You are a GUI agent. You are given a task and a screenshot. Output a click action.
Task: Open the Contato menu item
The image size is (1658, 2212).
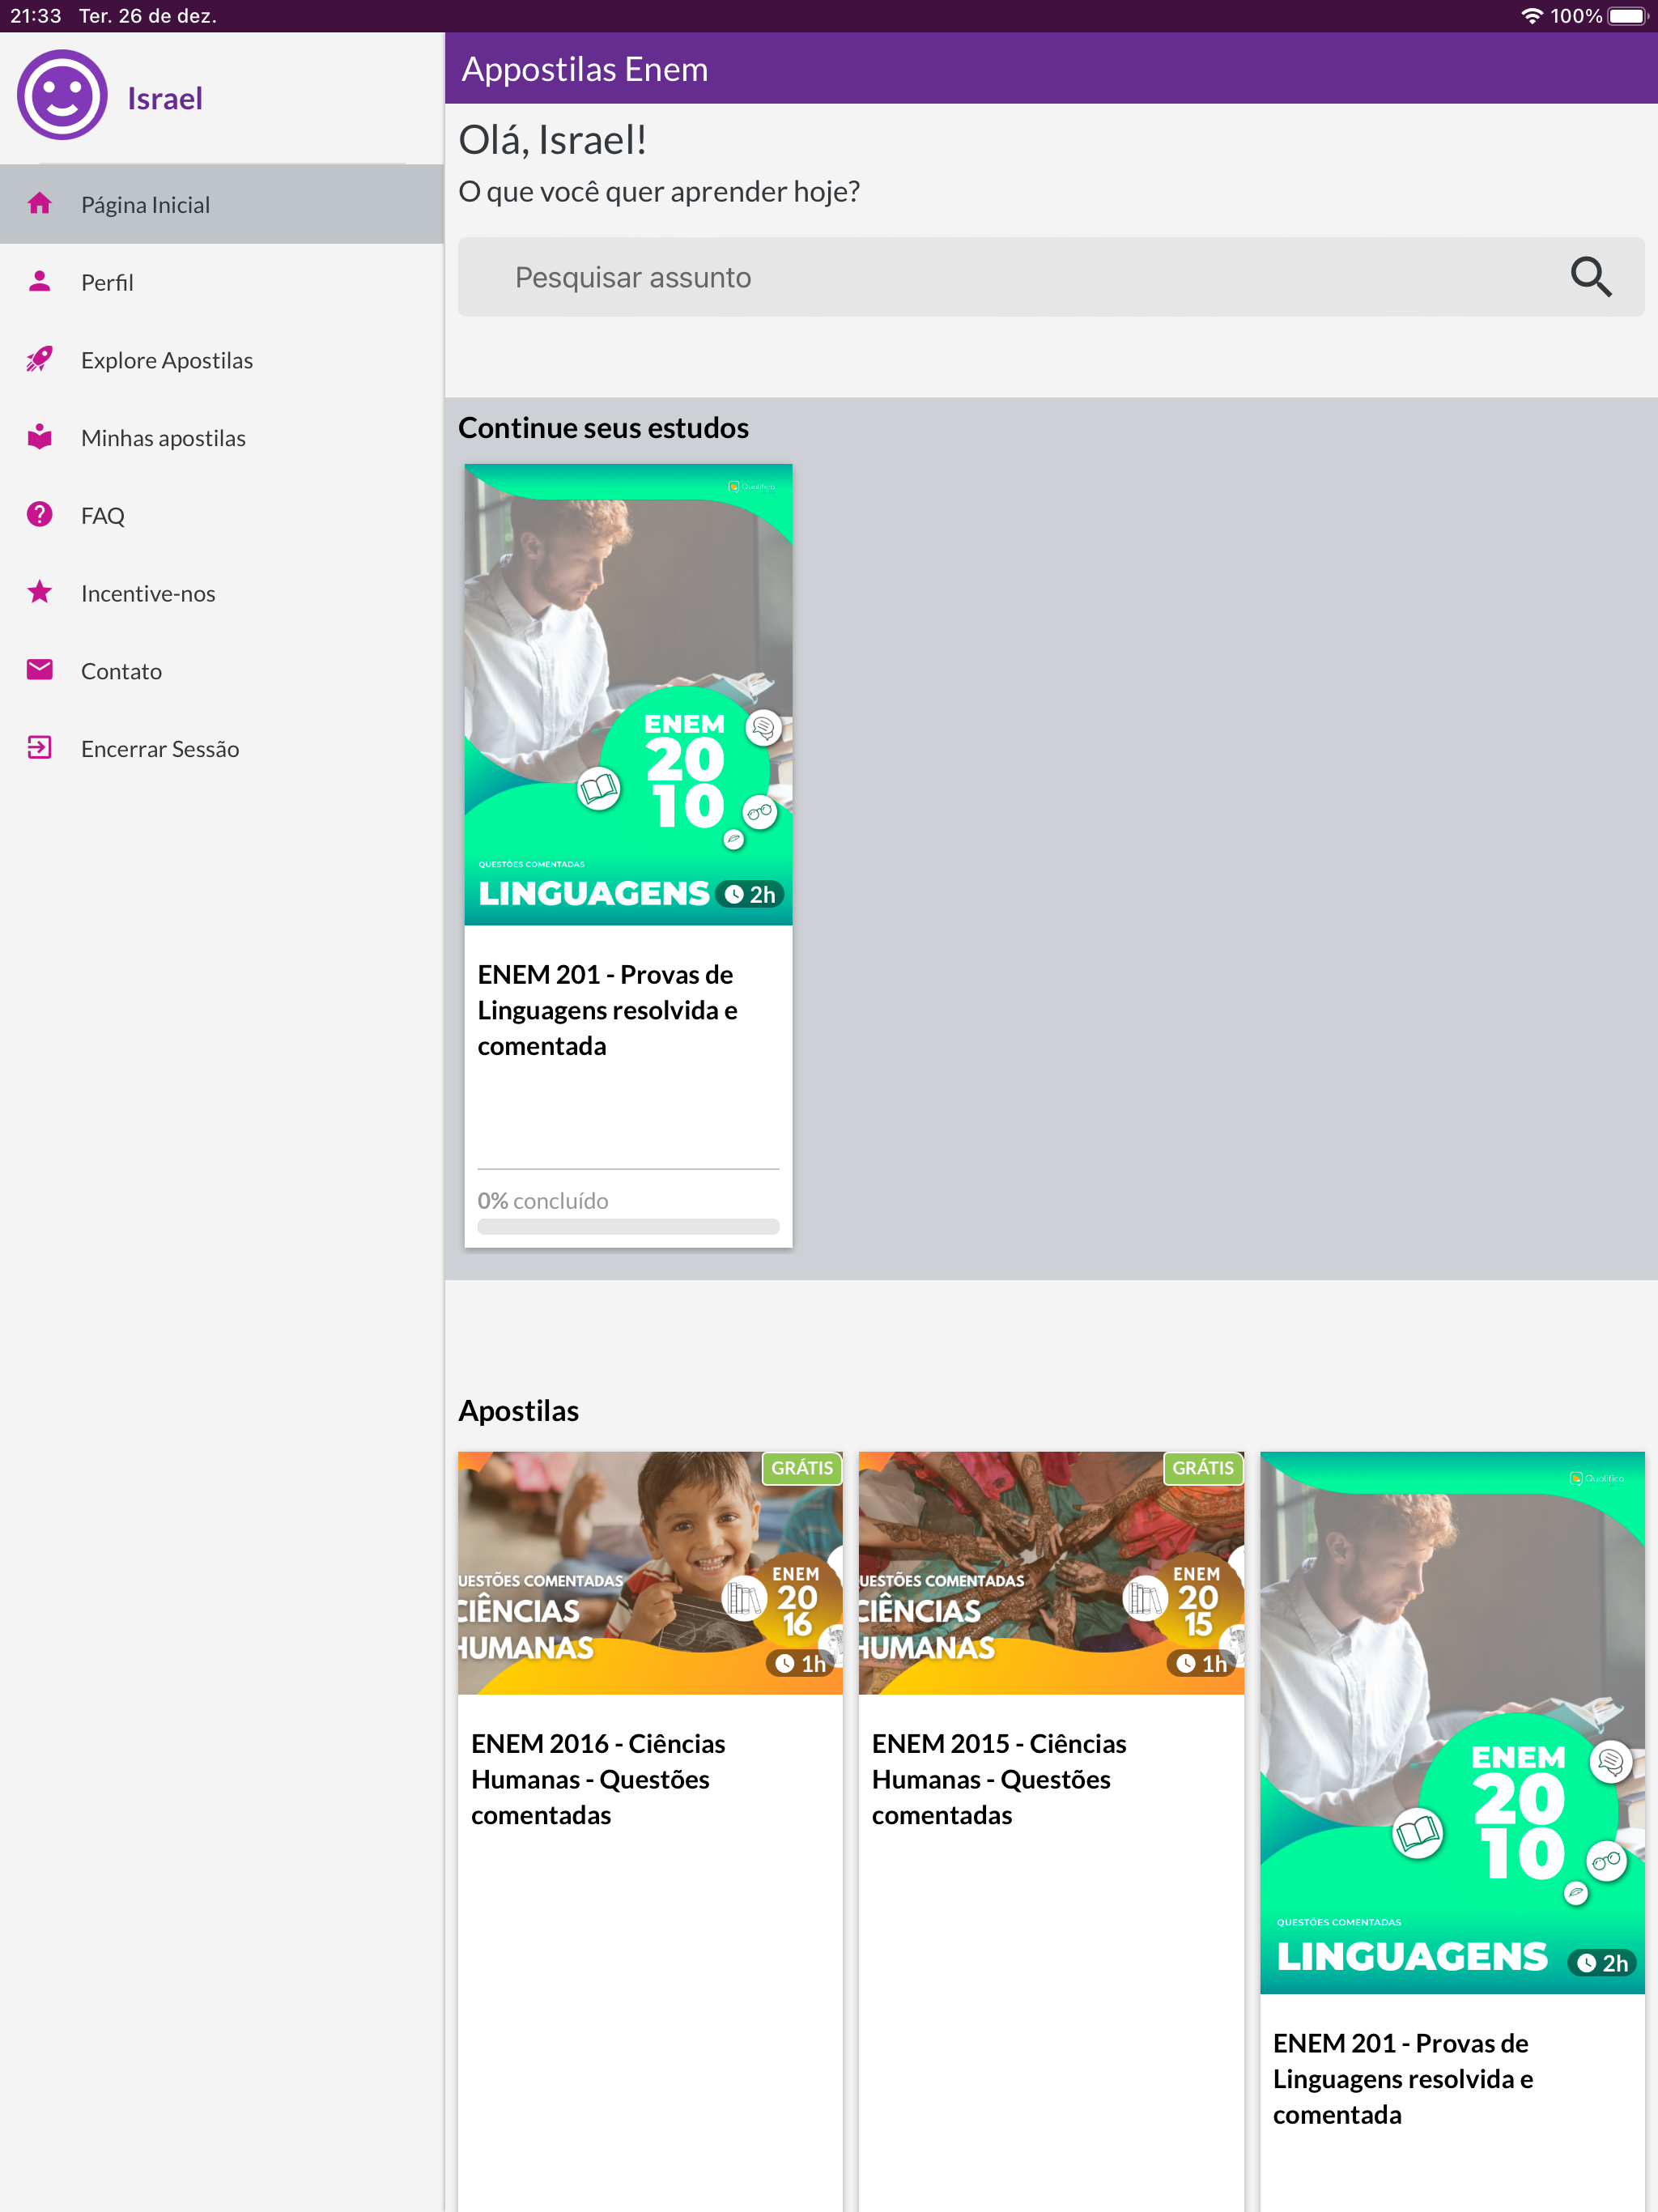tap(222, 671)
